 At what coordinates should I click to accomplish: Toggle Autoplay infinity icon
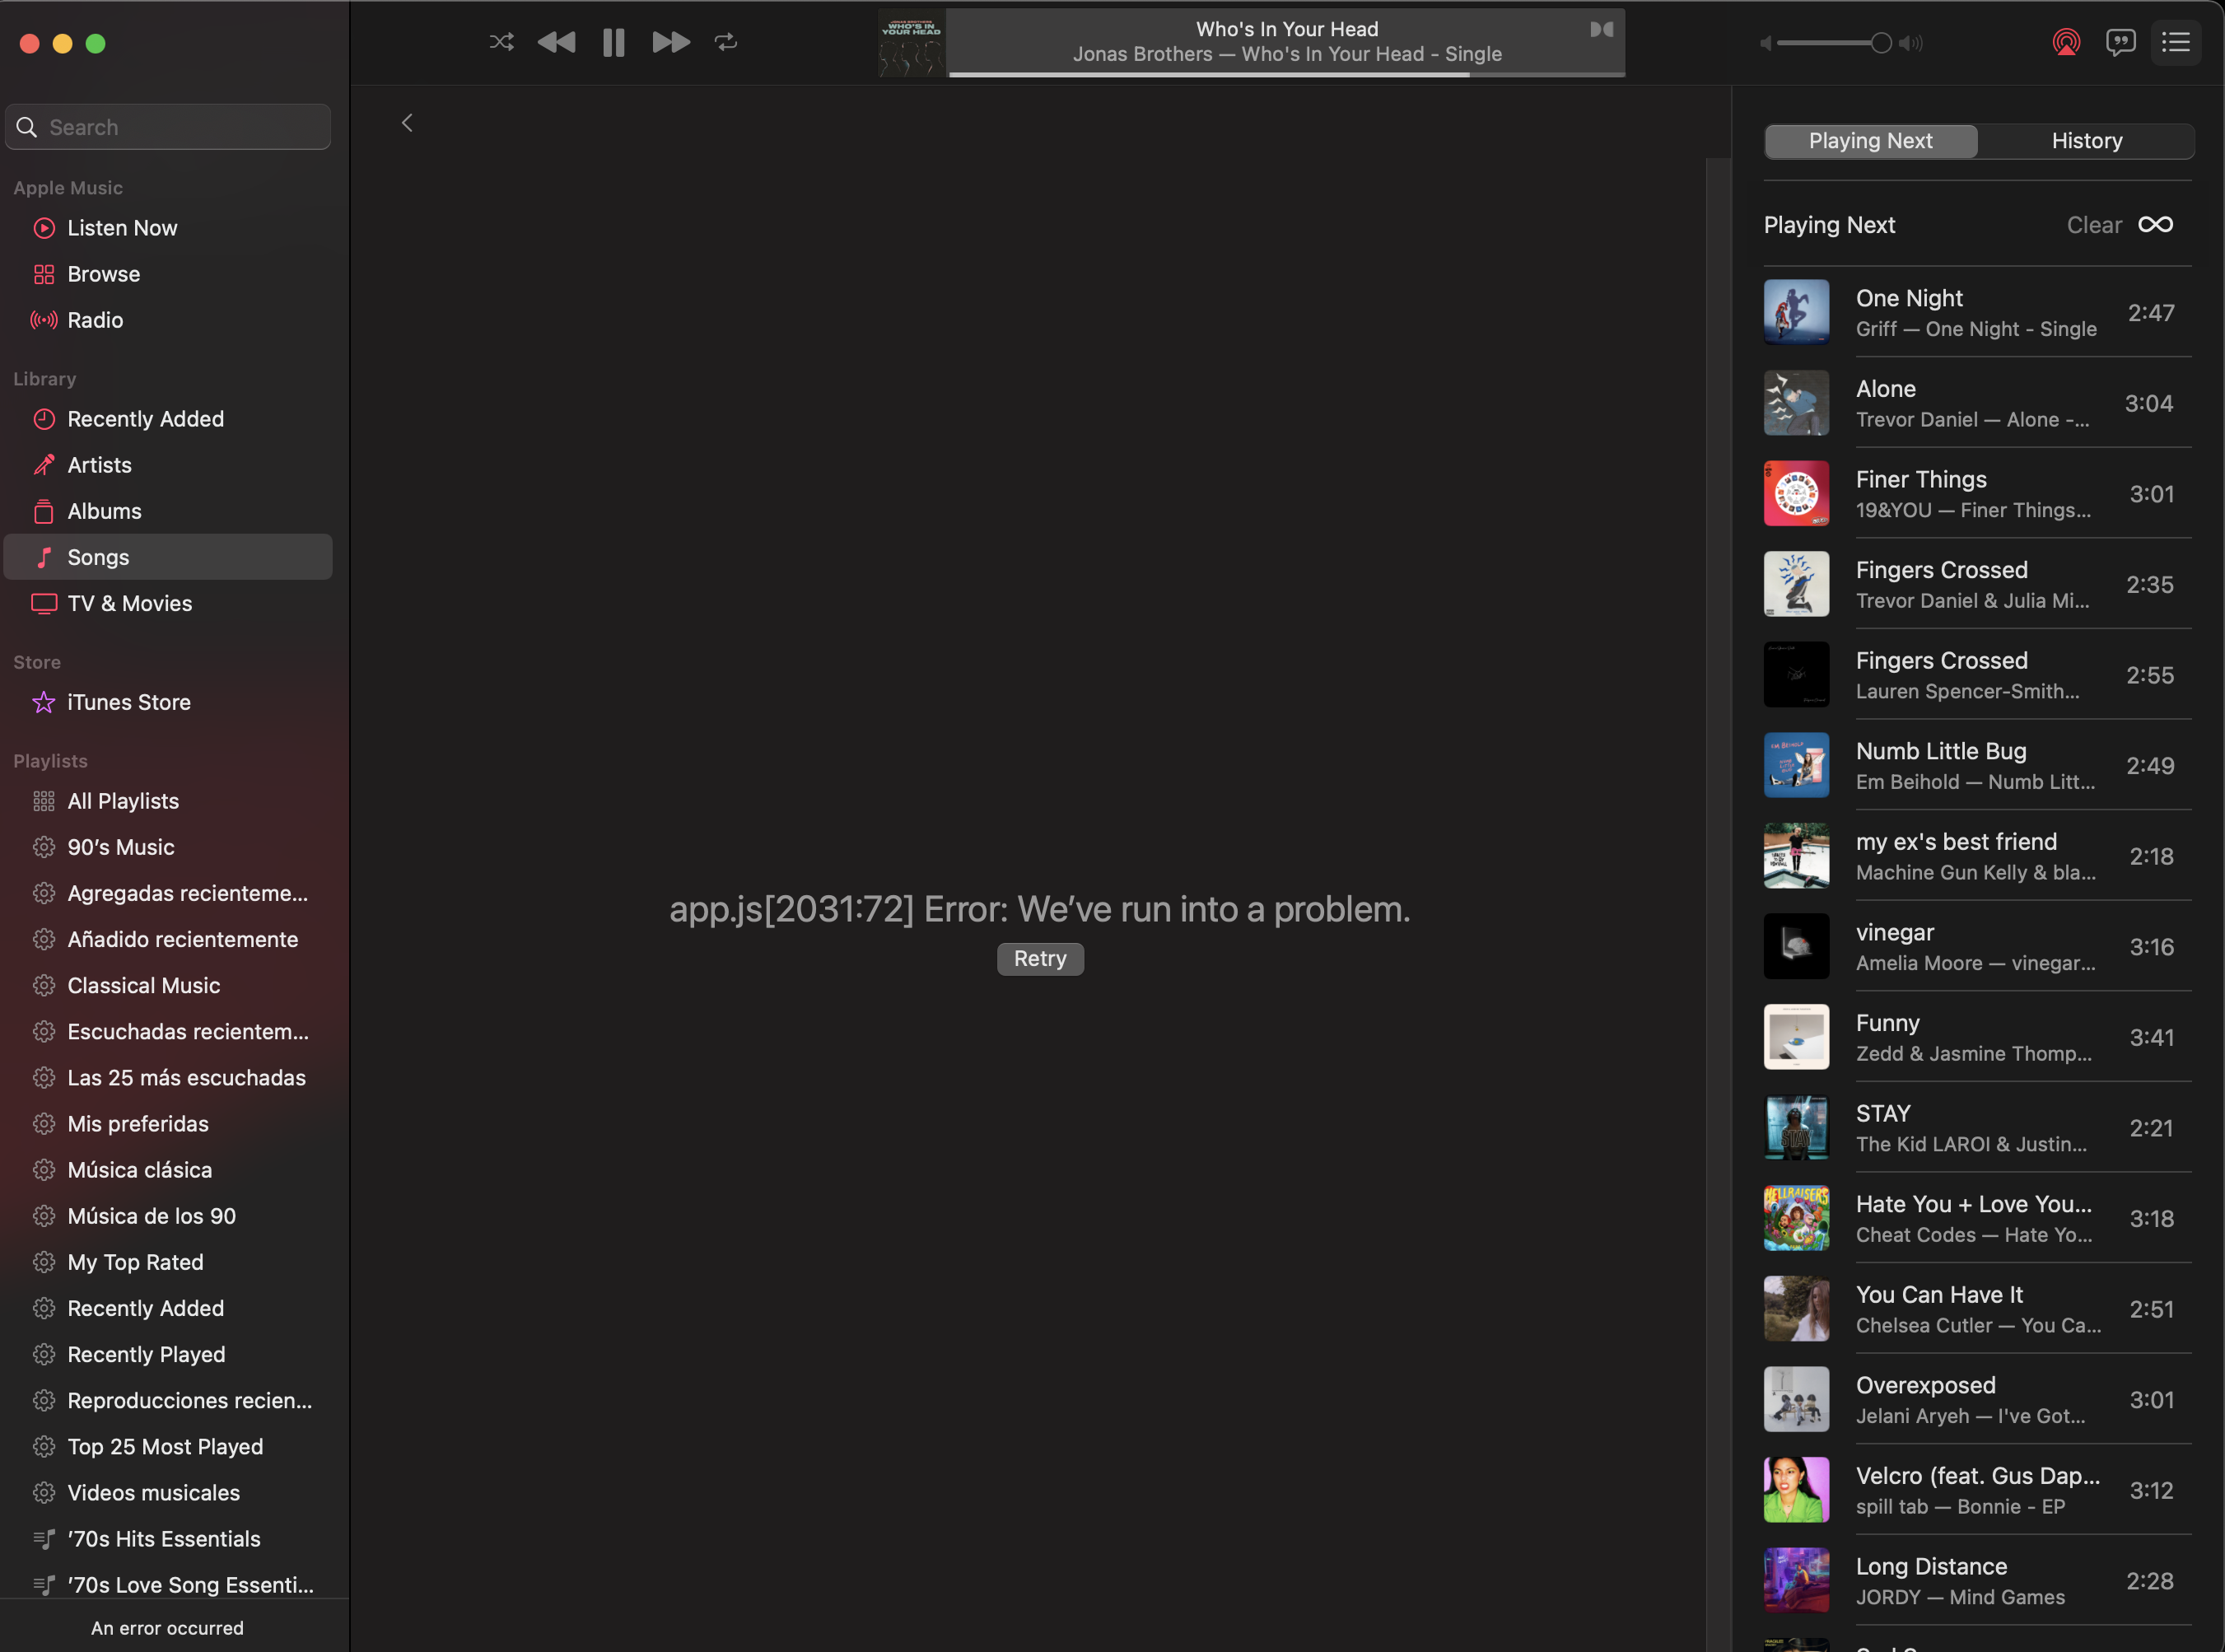[x=2155, y=224]
